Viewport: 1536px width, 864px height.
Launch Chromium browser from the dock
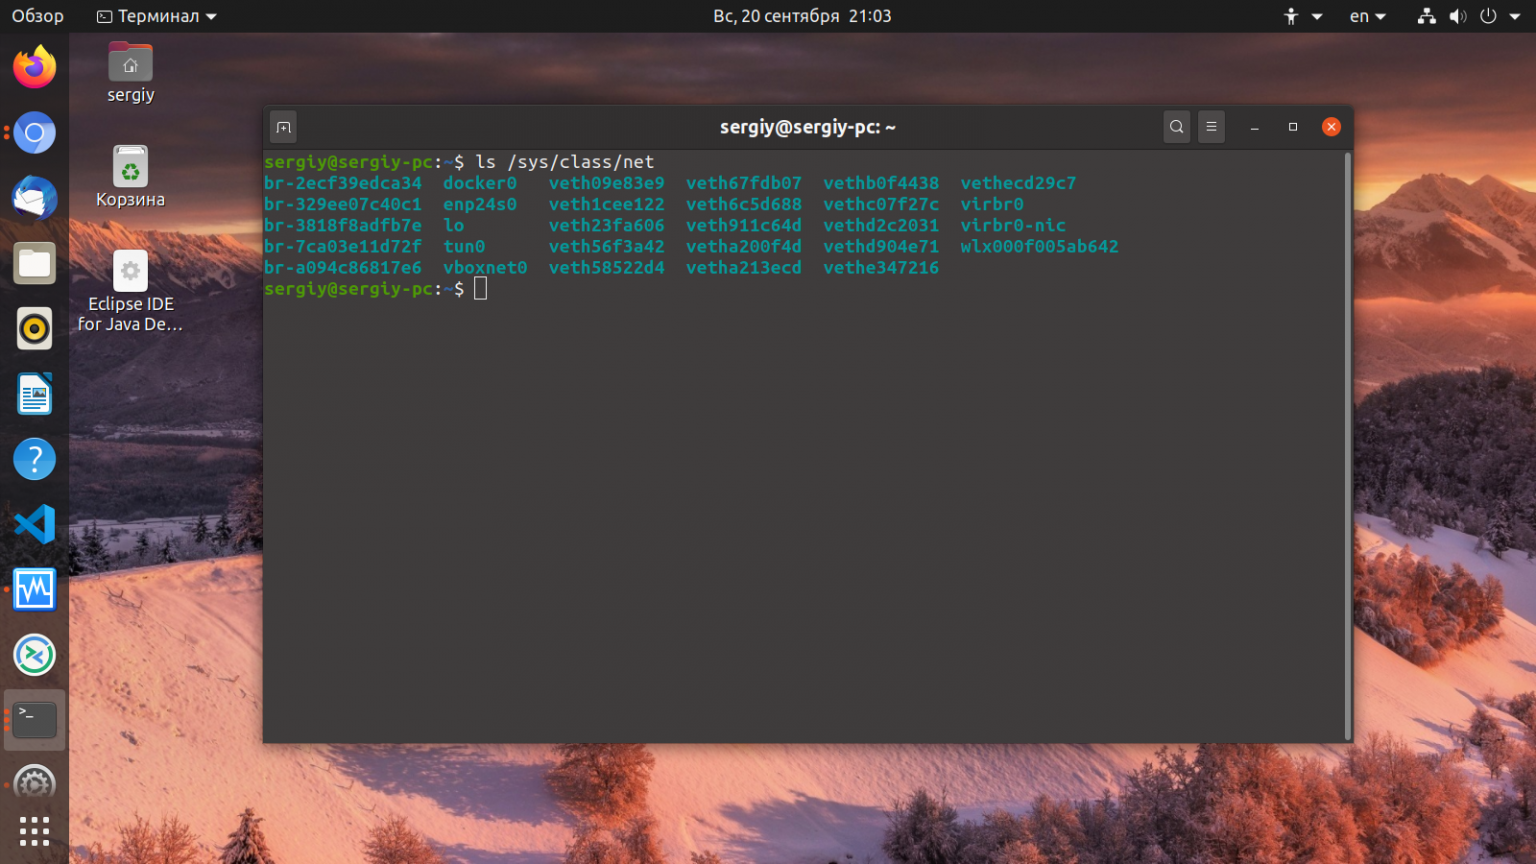click(35, 133)
